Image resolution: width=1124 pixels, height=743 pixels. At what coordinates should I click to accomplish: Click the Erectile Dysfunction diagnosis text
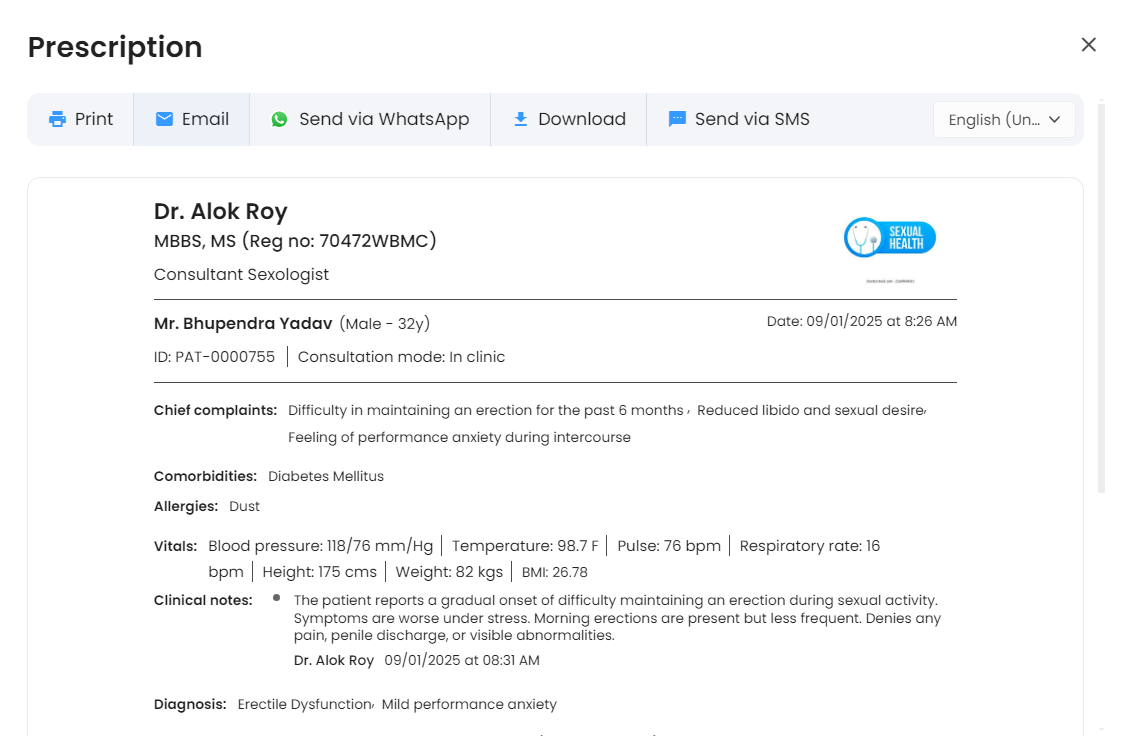click(304, 704)
